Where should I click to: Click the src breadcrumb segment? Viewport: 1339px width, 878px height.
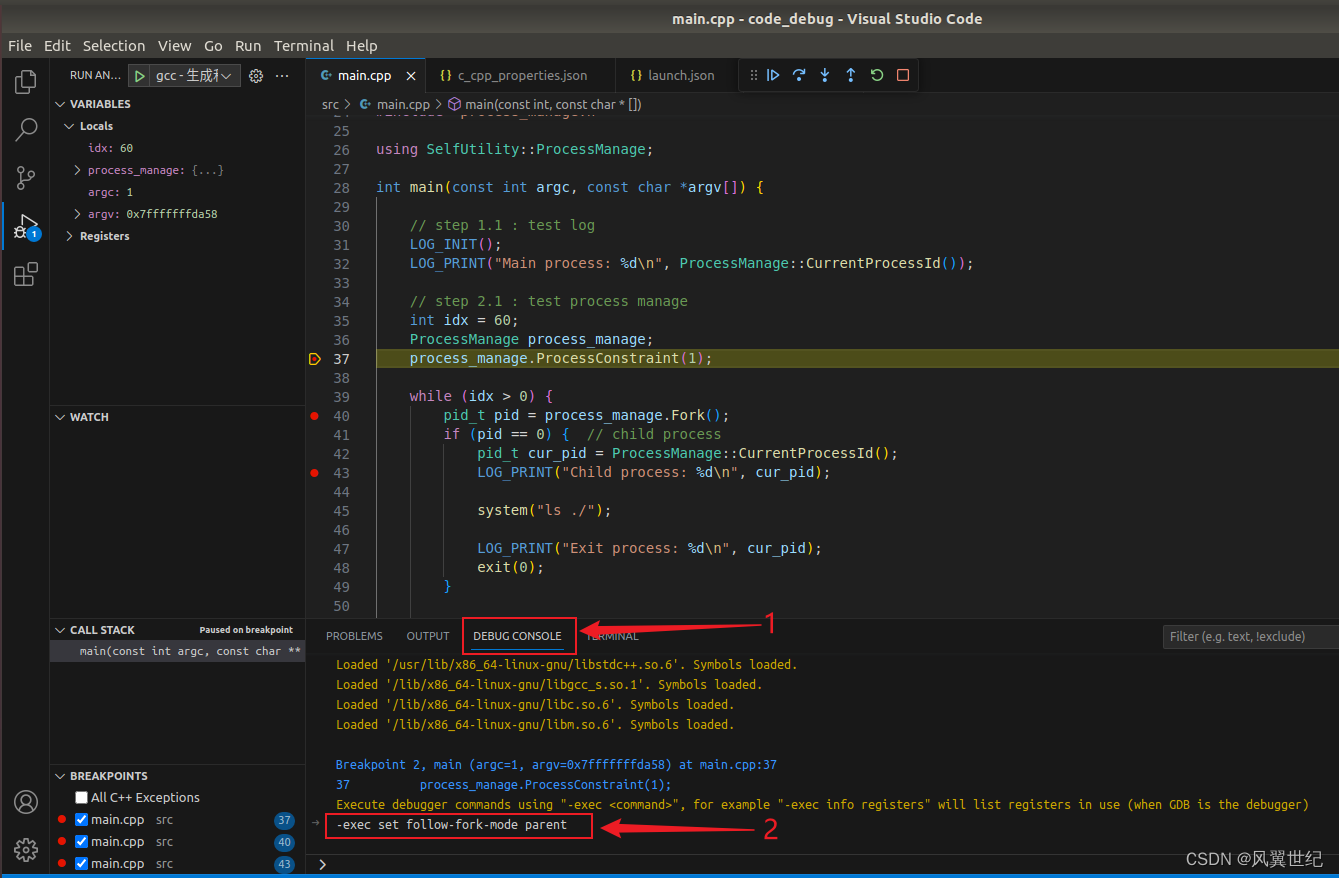[x=330, y=104]
